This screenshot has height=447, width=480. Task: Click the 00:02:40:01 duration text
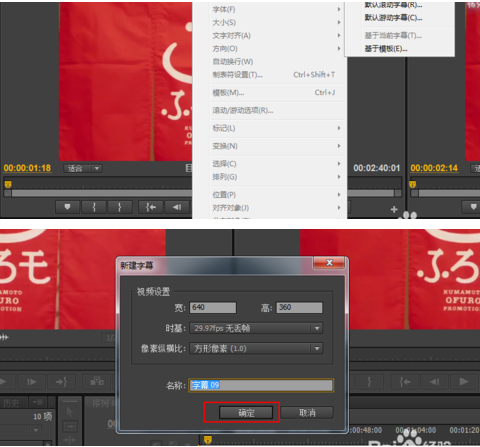[x=377, y=168]
